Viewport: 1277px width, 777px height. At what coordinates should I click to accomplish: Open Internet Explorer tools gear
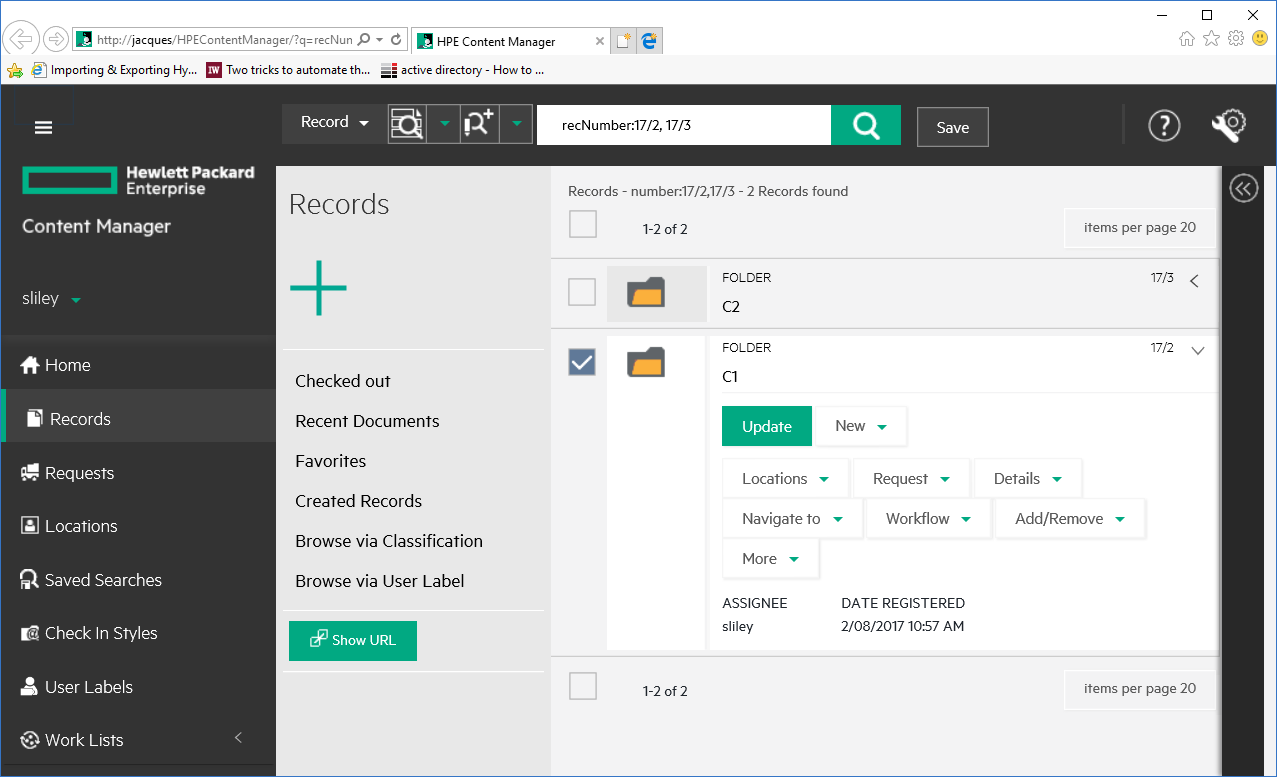click(x=1236, y=39)
